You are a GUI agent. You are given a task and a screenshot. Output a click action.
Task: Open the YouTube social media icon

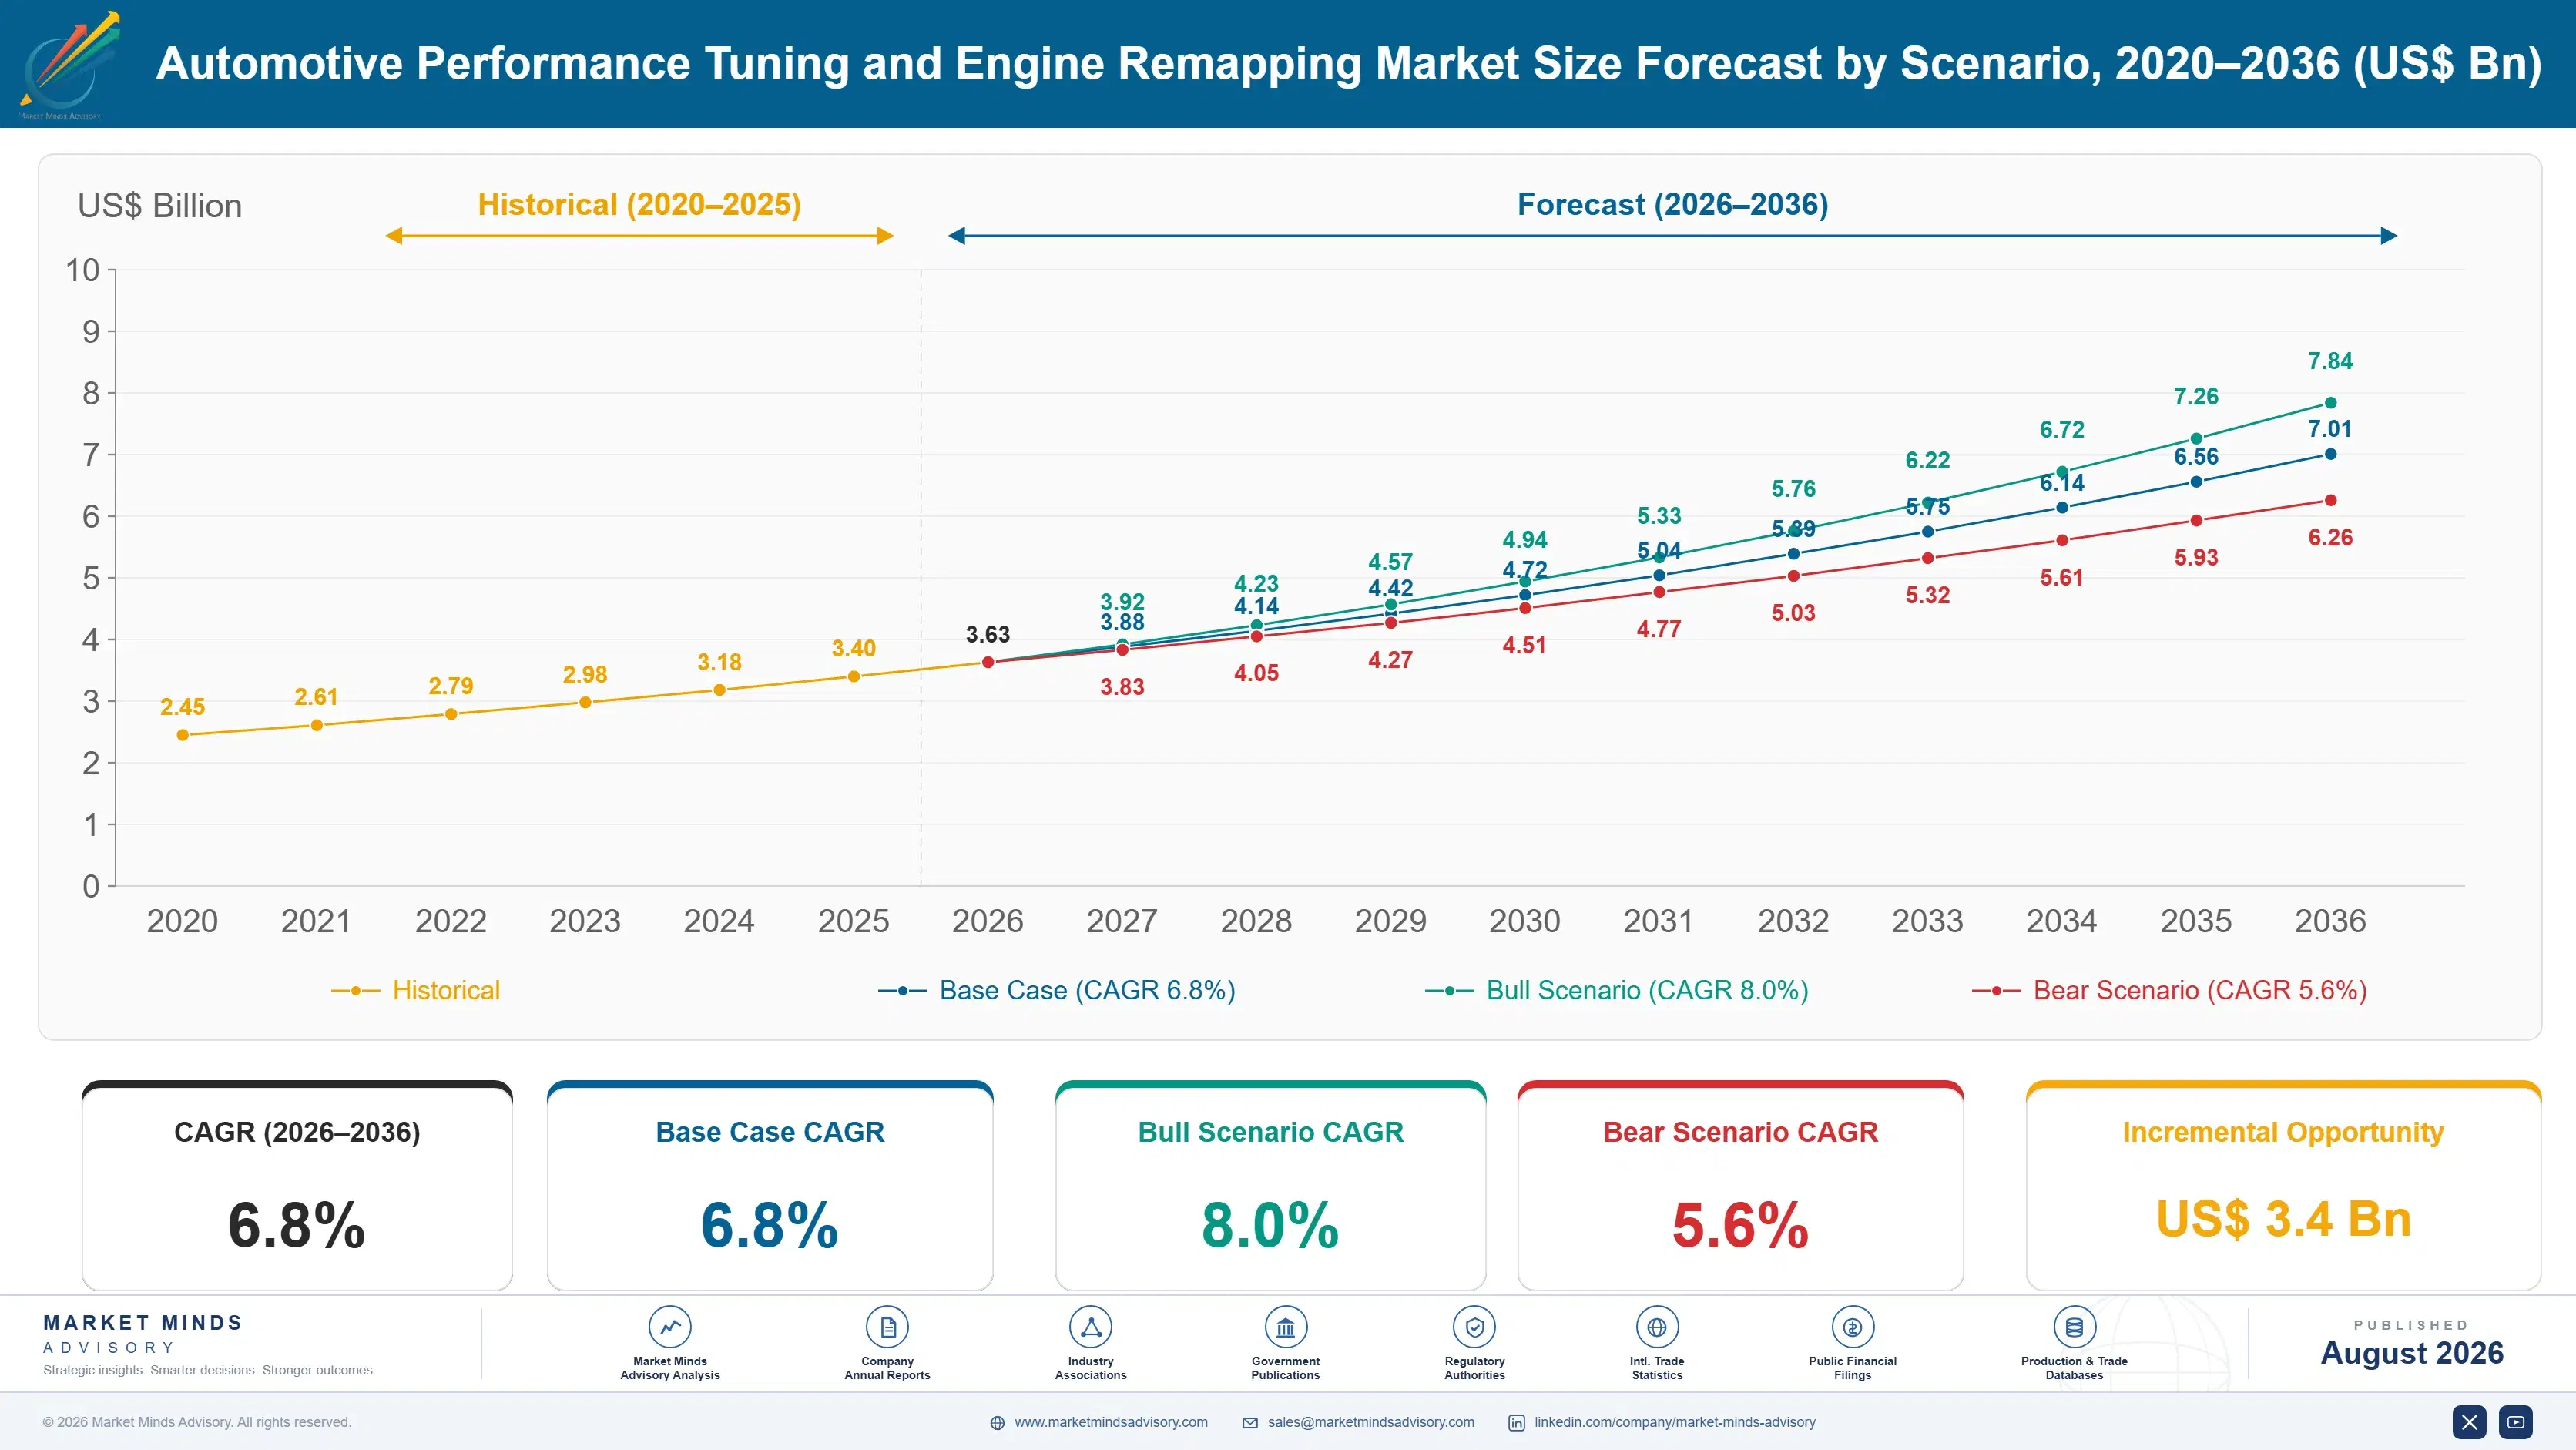coord(2516,1422)
